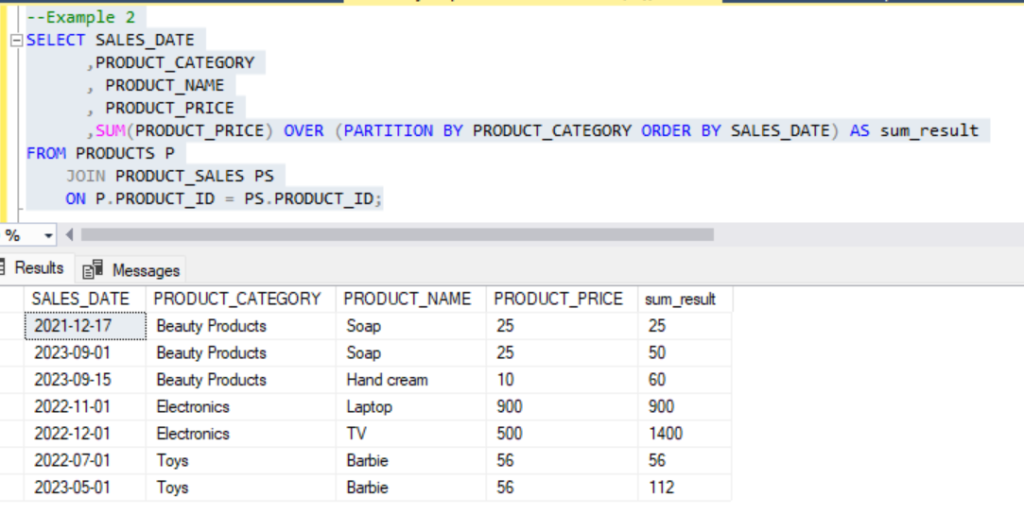Select the SALES_DATE column header
This screenshot has width=1024, height=514.
coord(81,299)
